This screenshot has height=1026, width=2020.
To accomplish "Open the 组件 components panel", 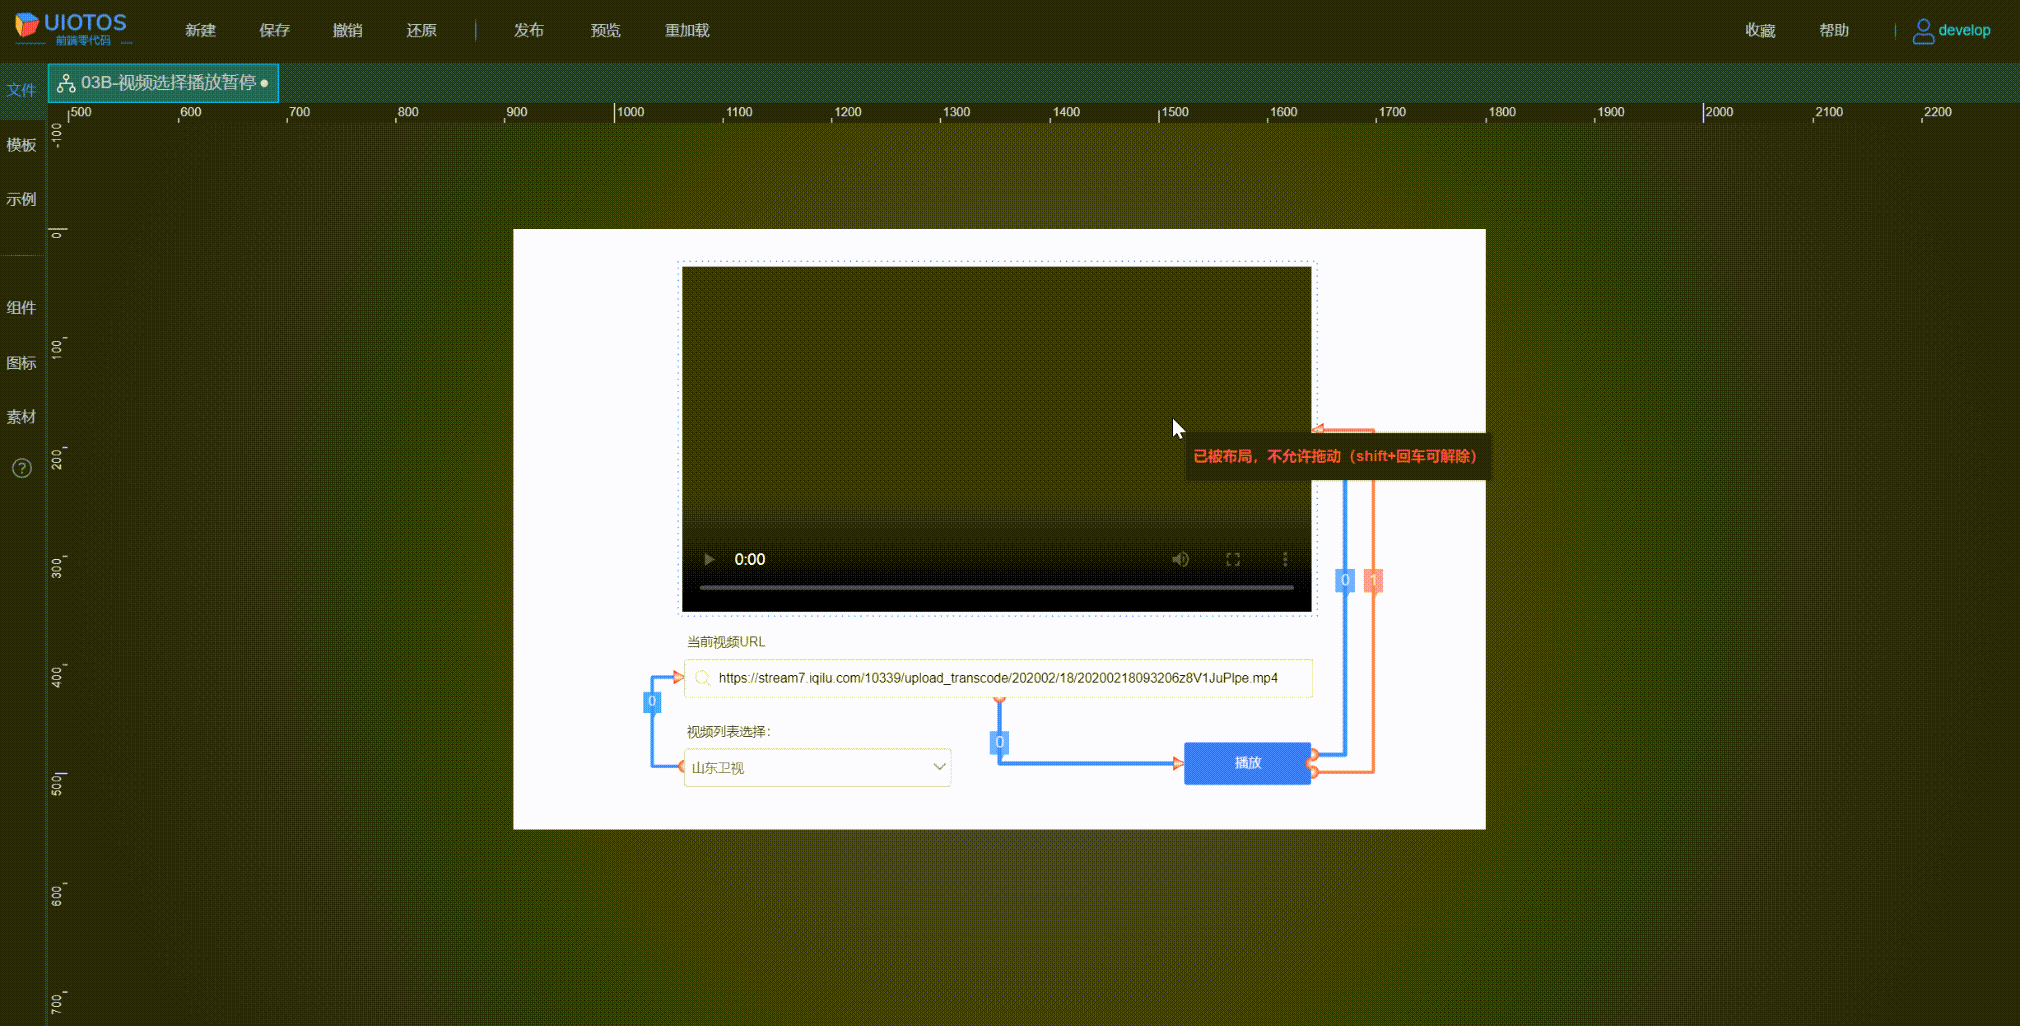I will (x=21, y=308).
